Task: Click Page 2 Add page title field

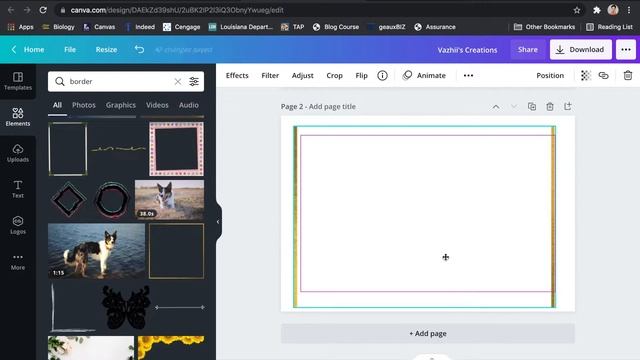Action: 318,107
